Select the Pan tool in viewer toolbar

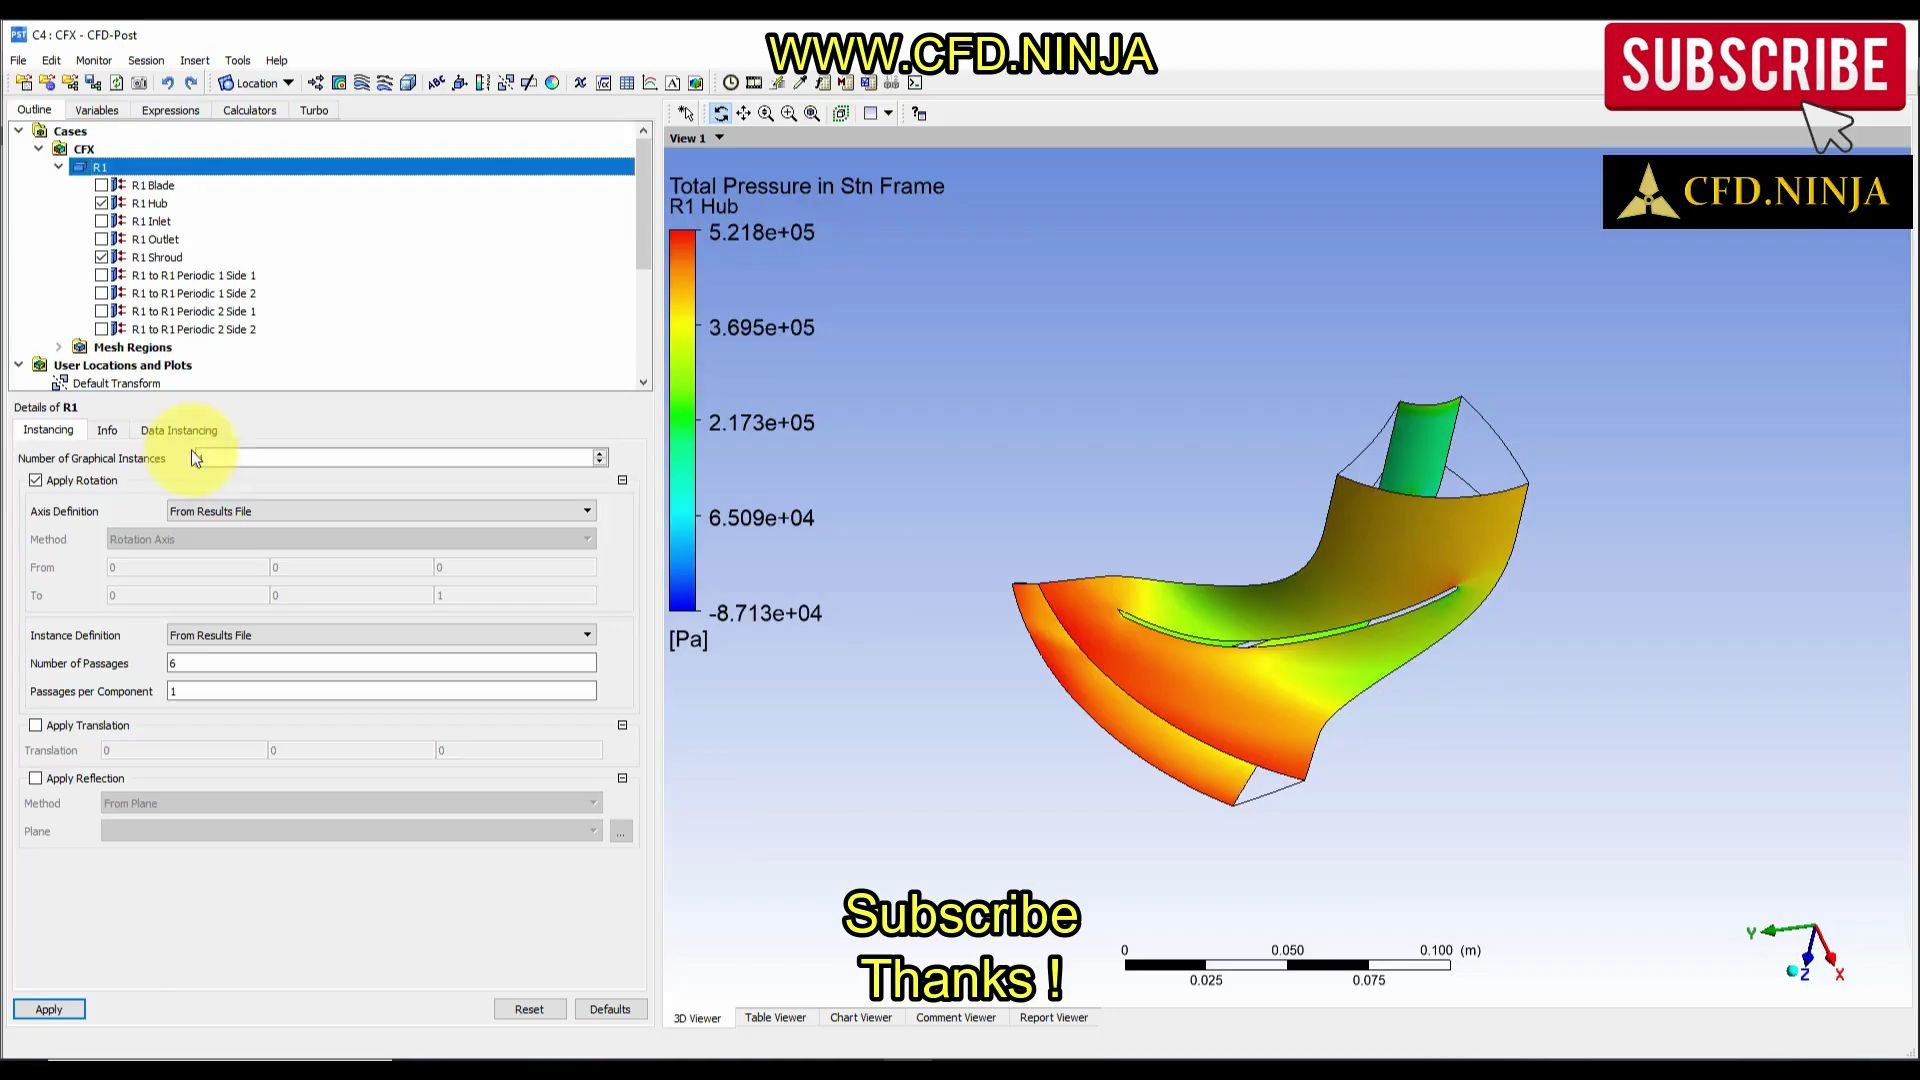click(743, 114)
